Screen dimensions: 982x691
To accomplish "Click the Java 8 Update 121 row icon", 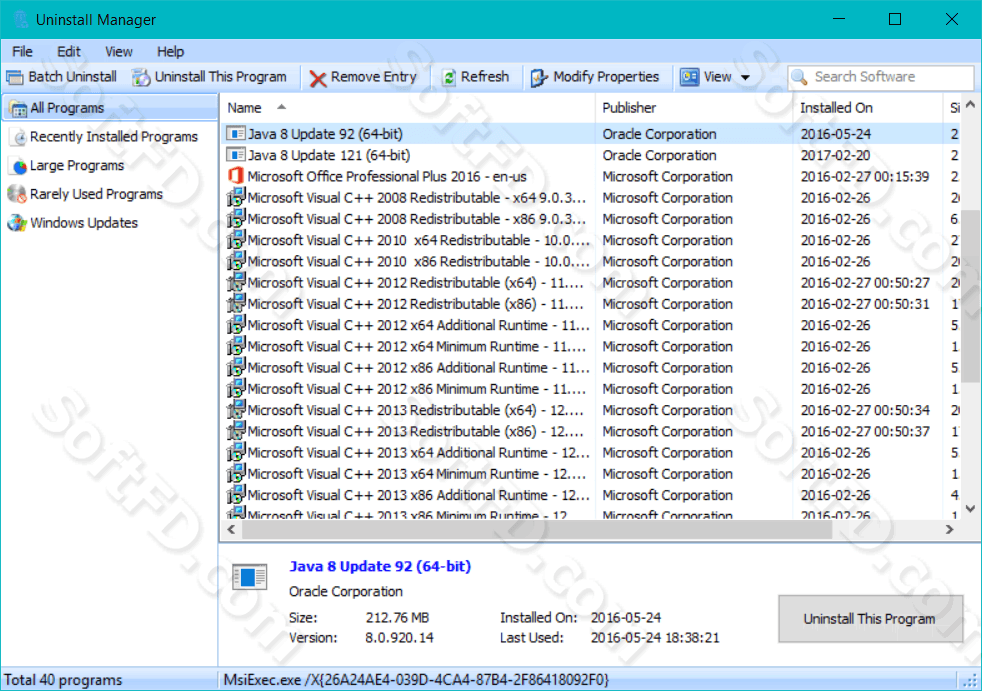I will point(235,155).
